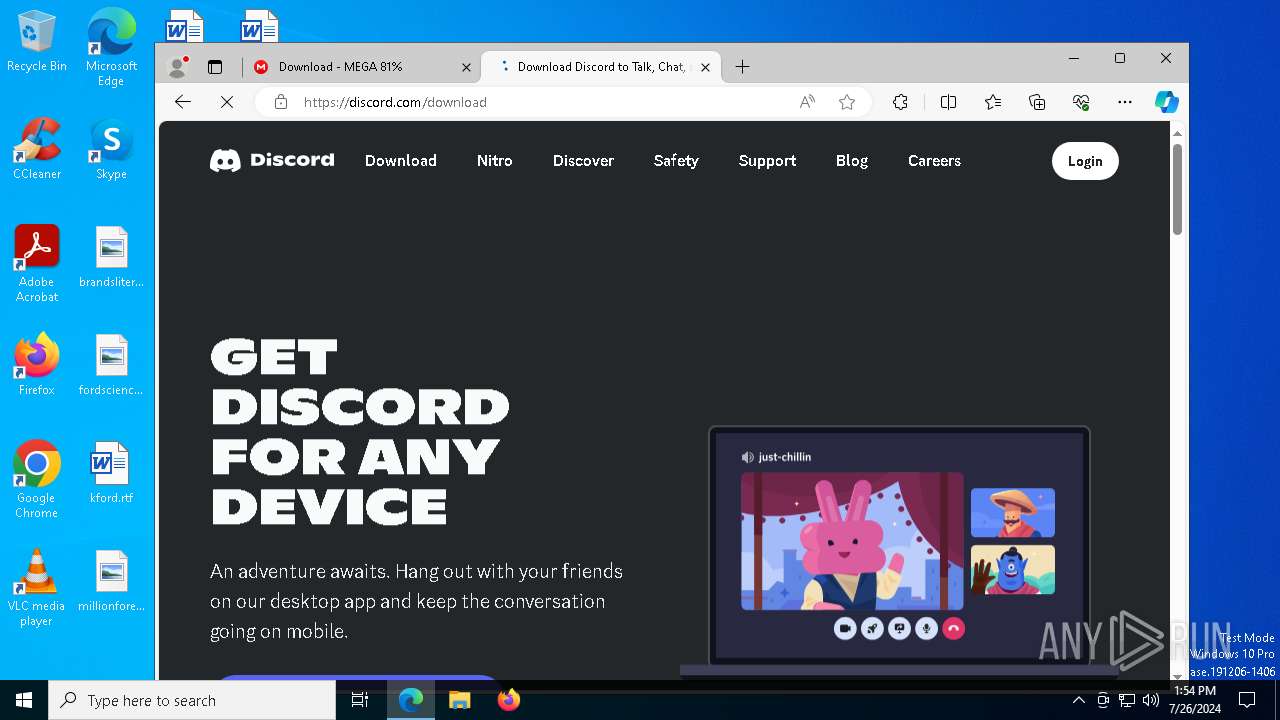Screen dimensions: 1280x720
Task: Open Discover in Discord navigation
Action: (x=583, y=160)
